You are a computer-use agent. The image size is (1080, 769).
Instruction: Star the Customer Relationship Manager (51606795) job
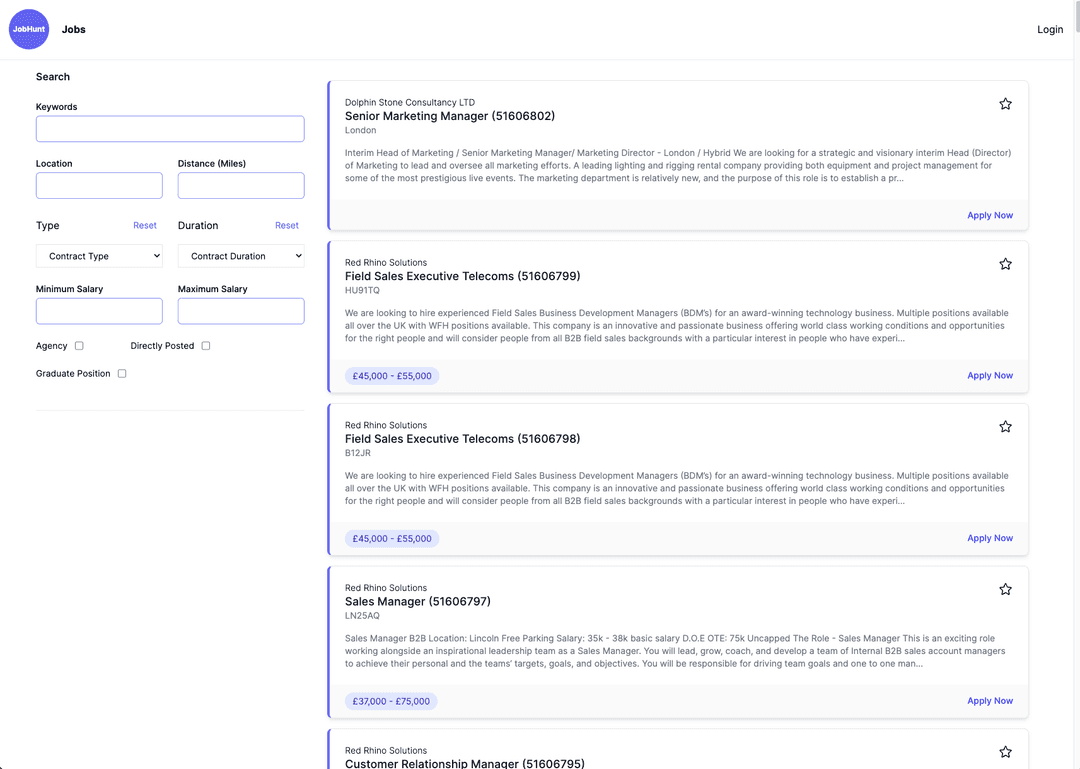(1005, 752)
